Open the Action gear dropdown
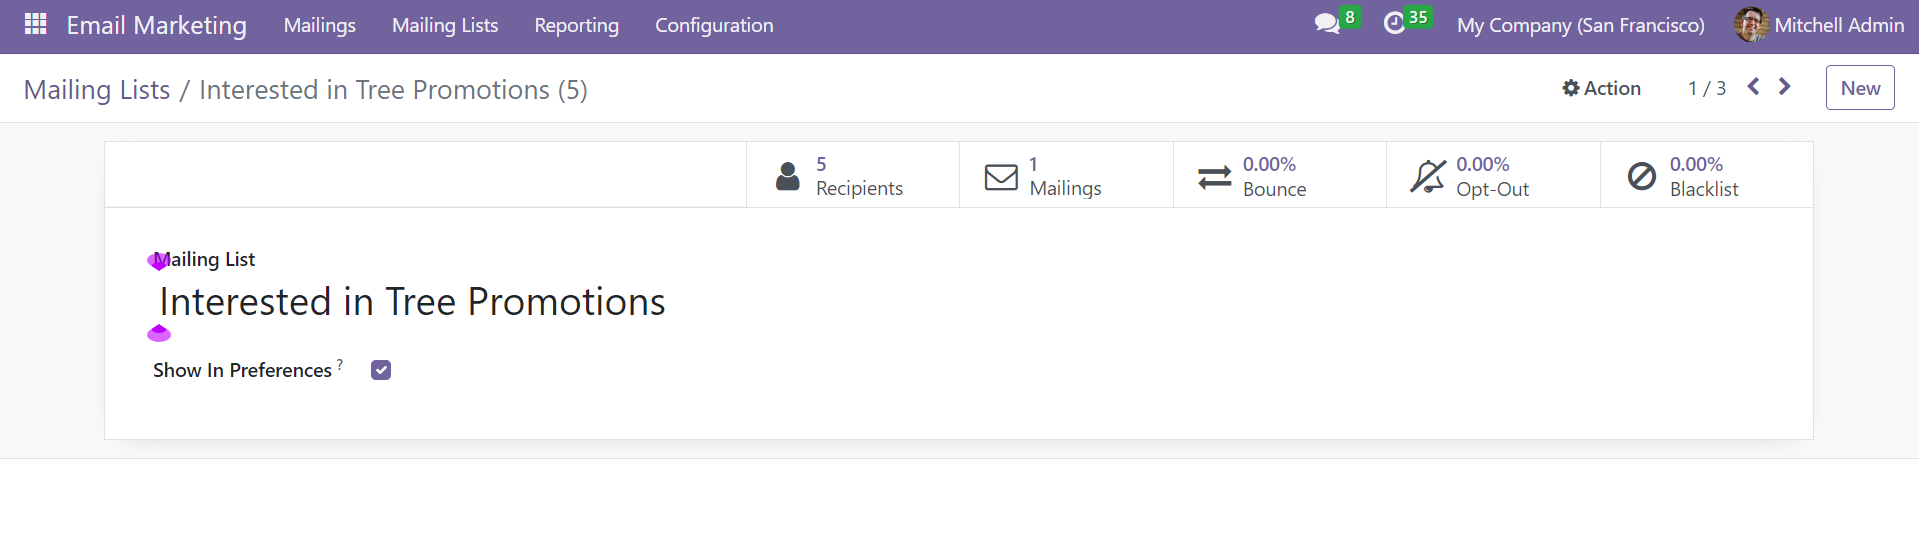 coord(1601,88)
